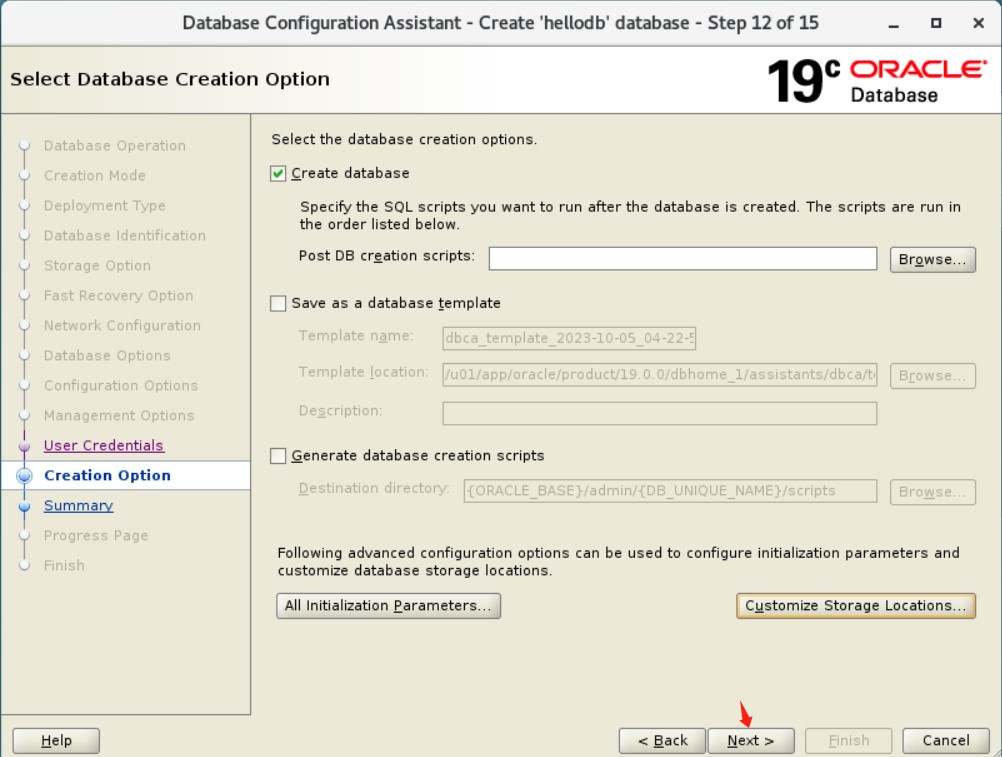
Task: Select Creation Option step in sidebar
Action: point(107,475)
